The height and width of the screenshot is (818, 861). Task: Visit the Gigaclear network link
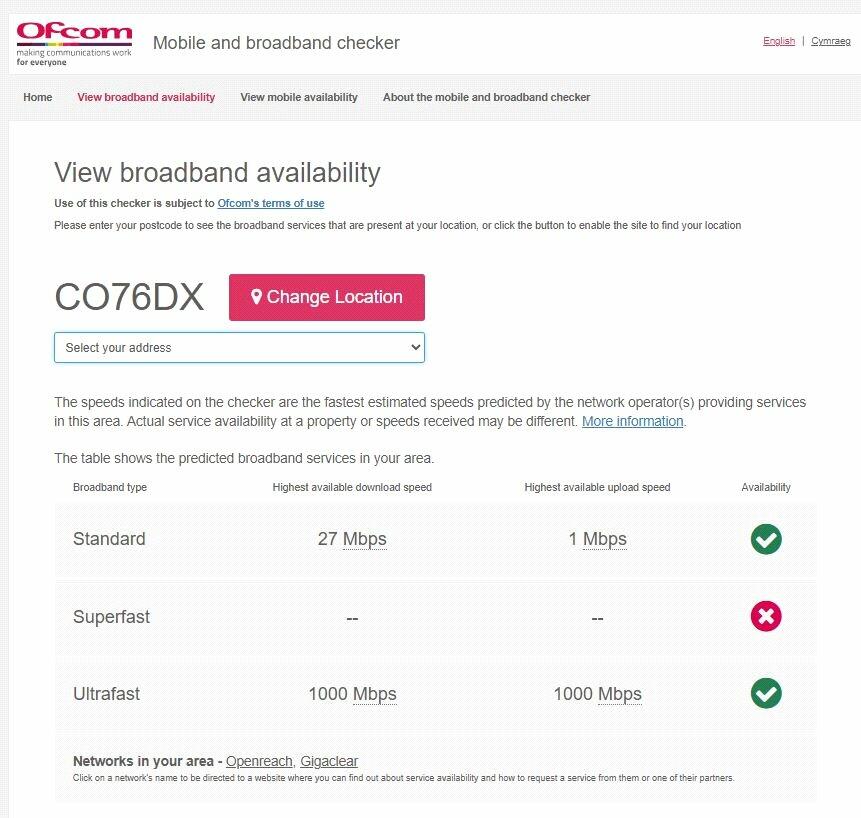tap(329, 761)
